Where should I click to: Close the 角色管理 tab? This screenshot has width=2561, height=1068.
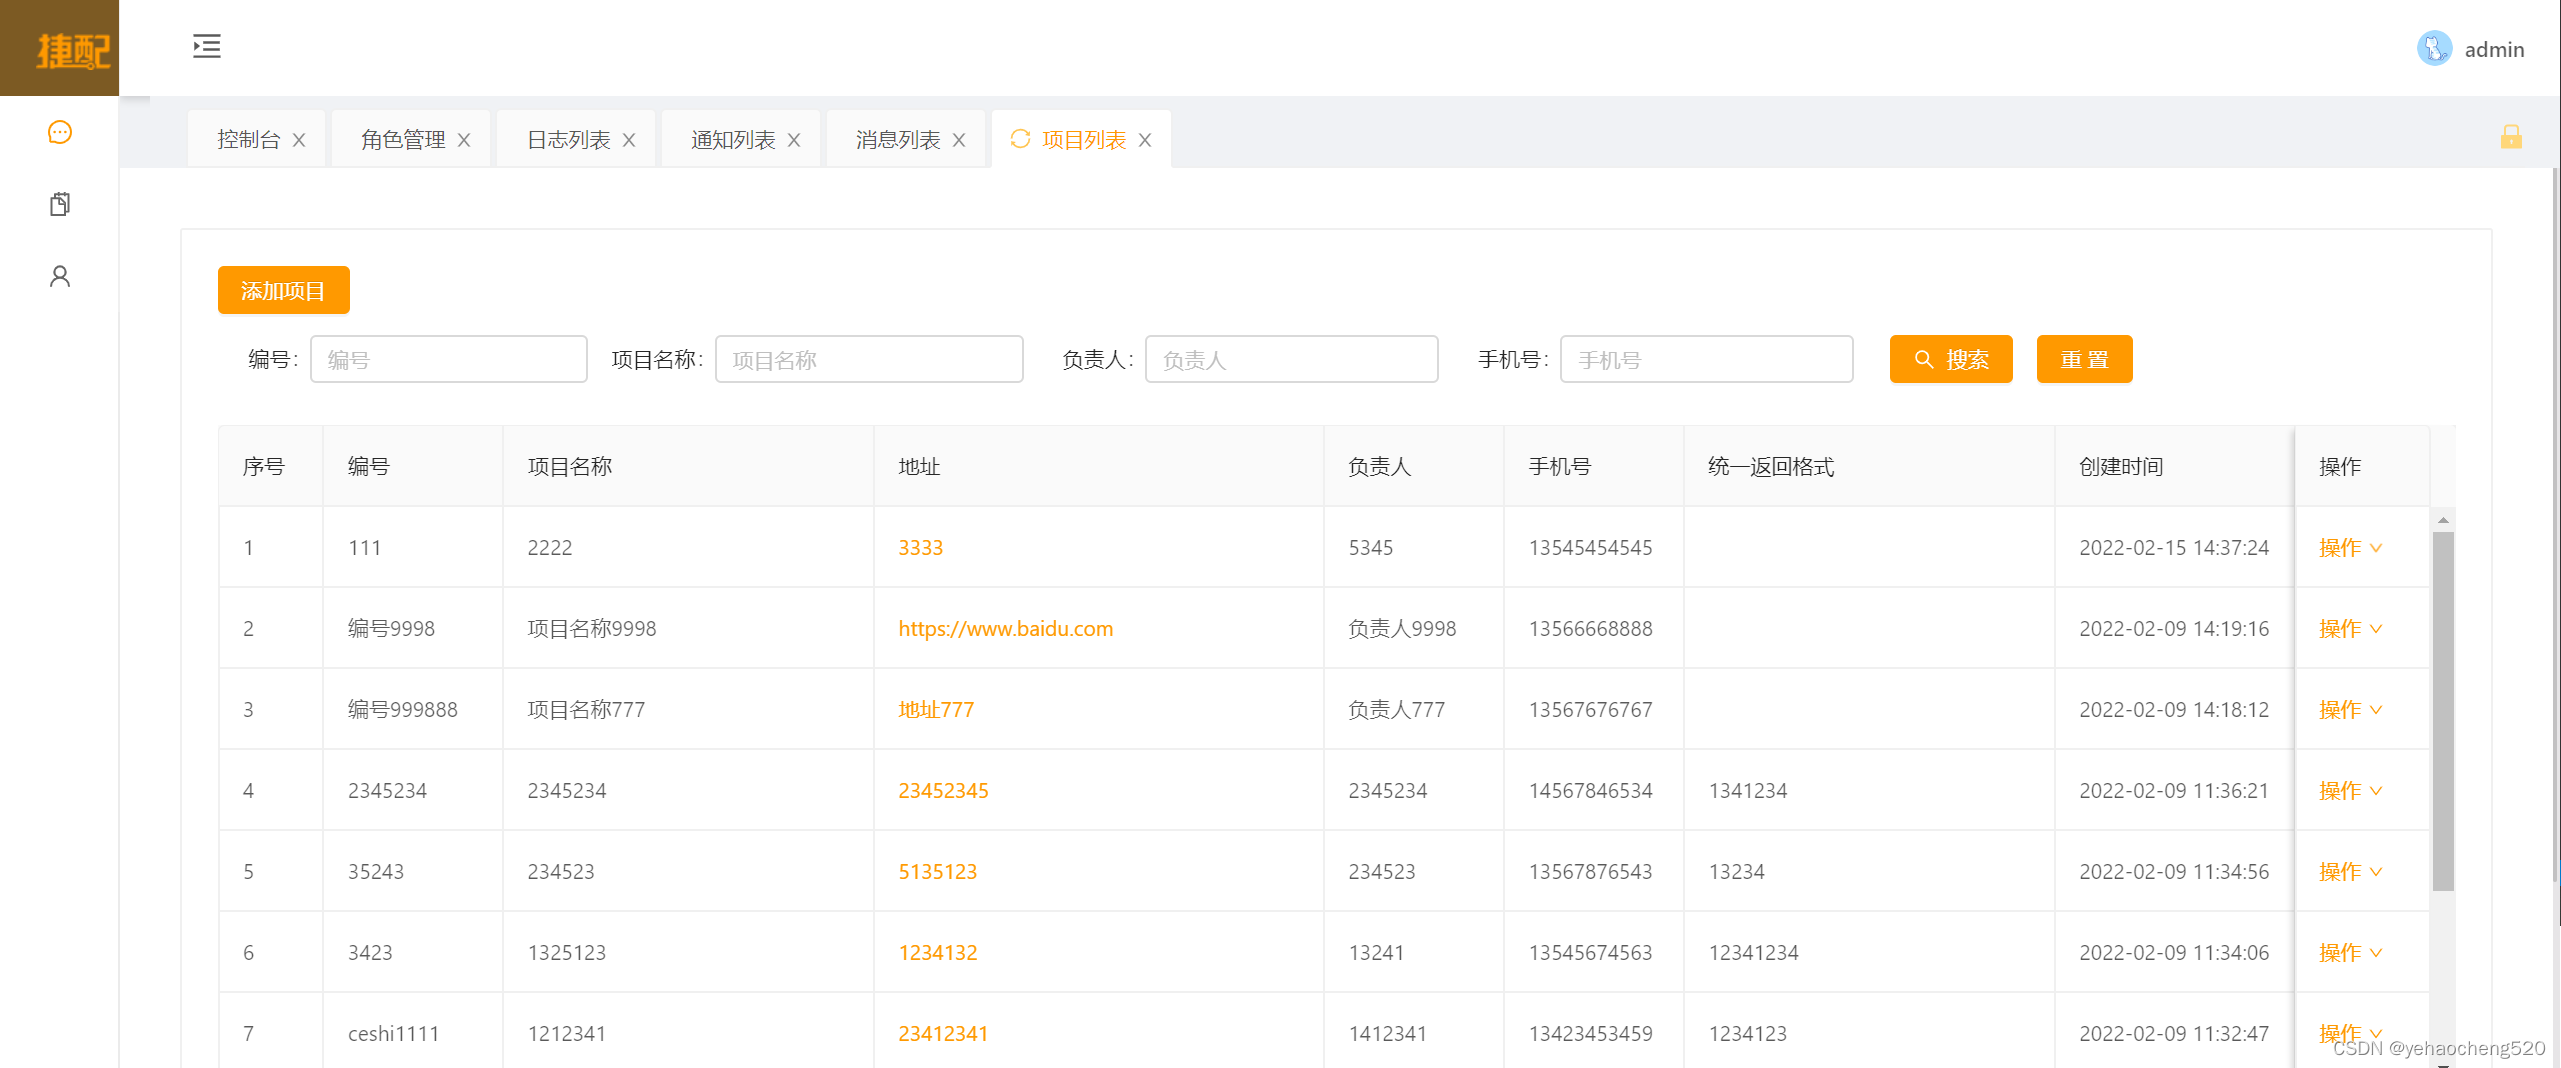pos(464,140)
